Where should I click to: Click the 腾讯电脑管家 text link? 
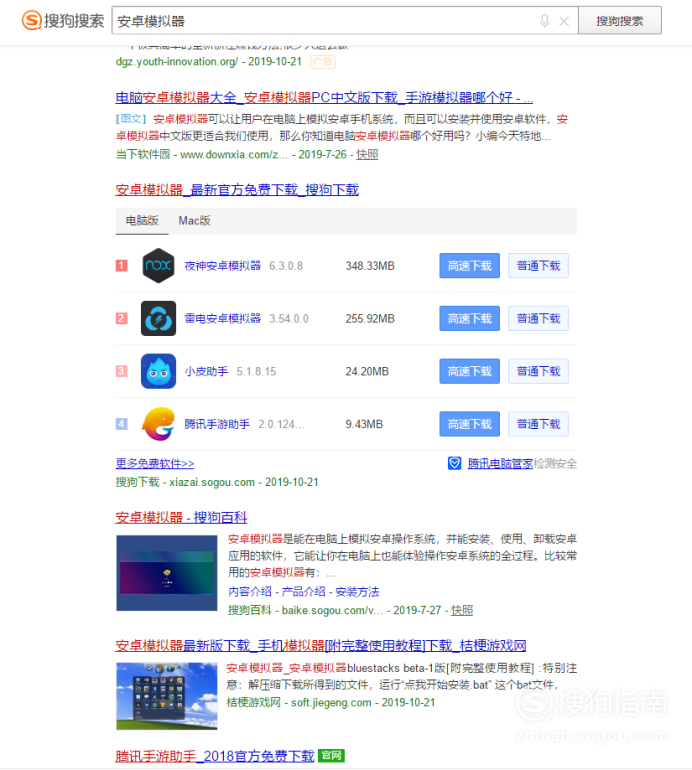tap(500, 463)
